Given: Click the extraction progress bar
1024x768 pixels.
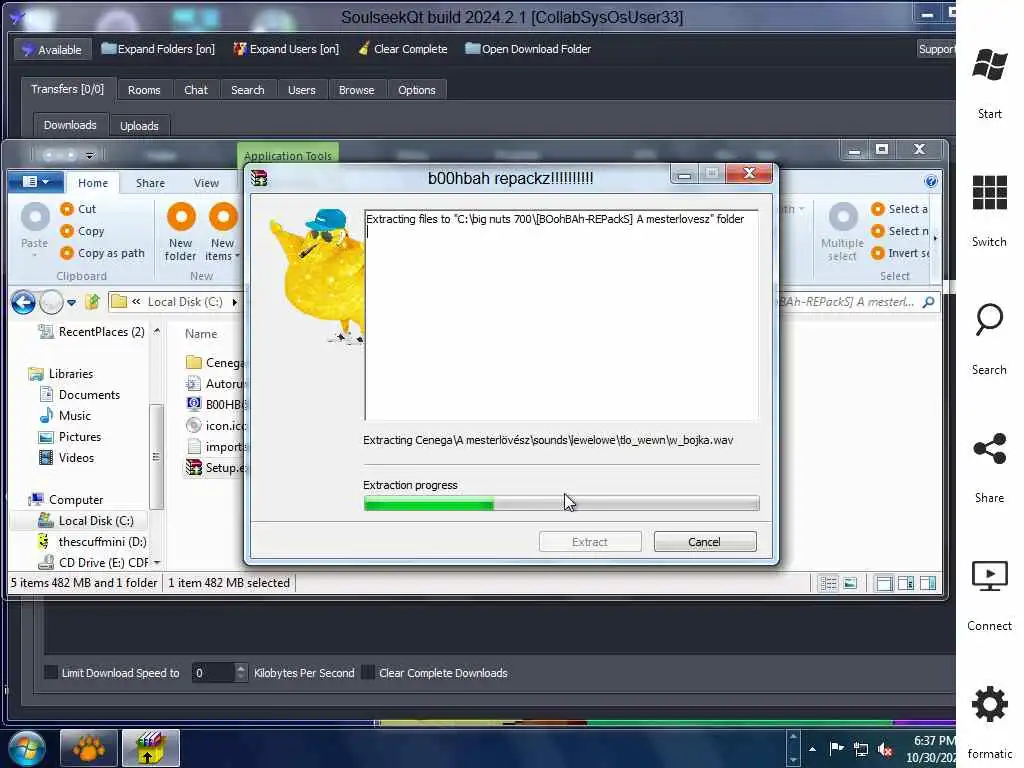Looking at the screenshot, I should [561, 503].
